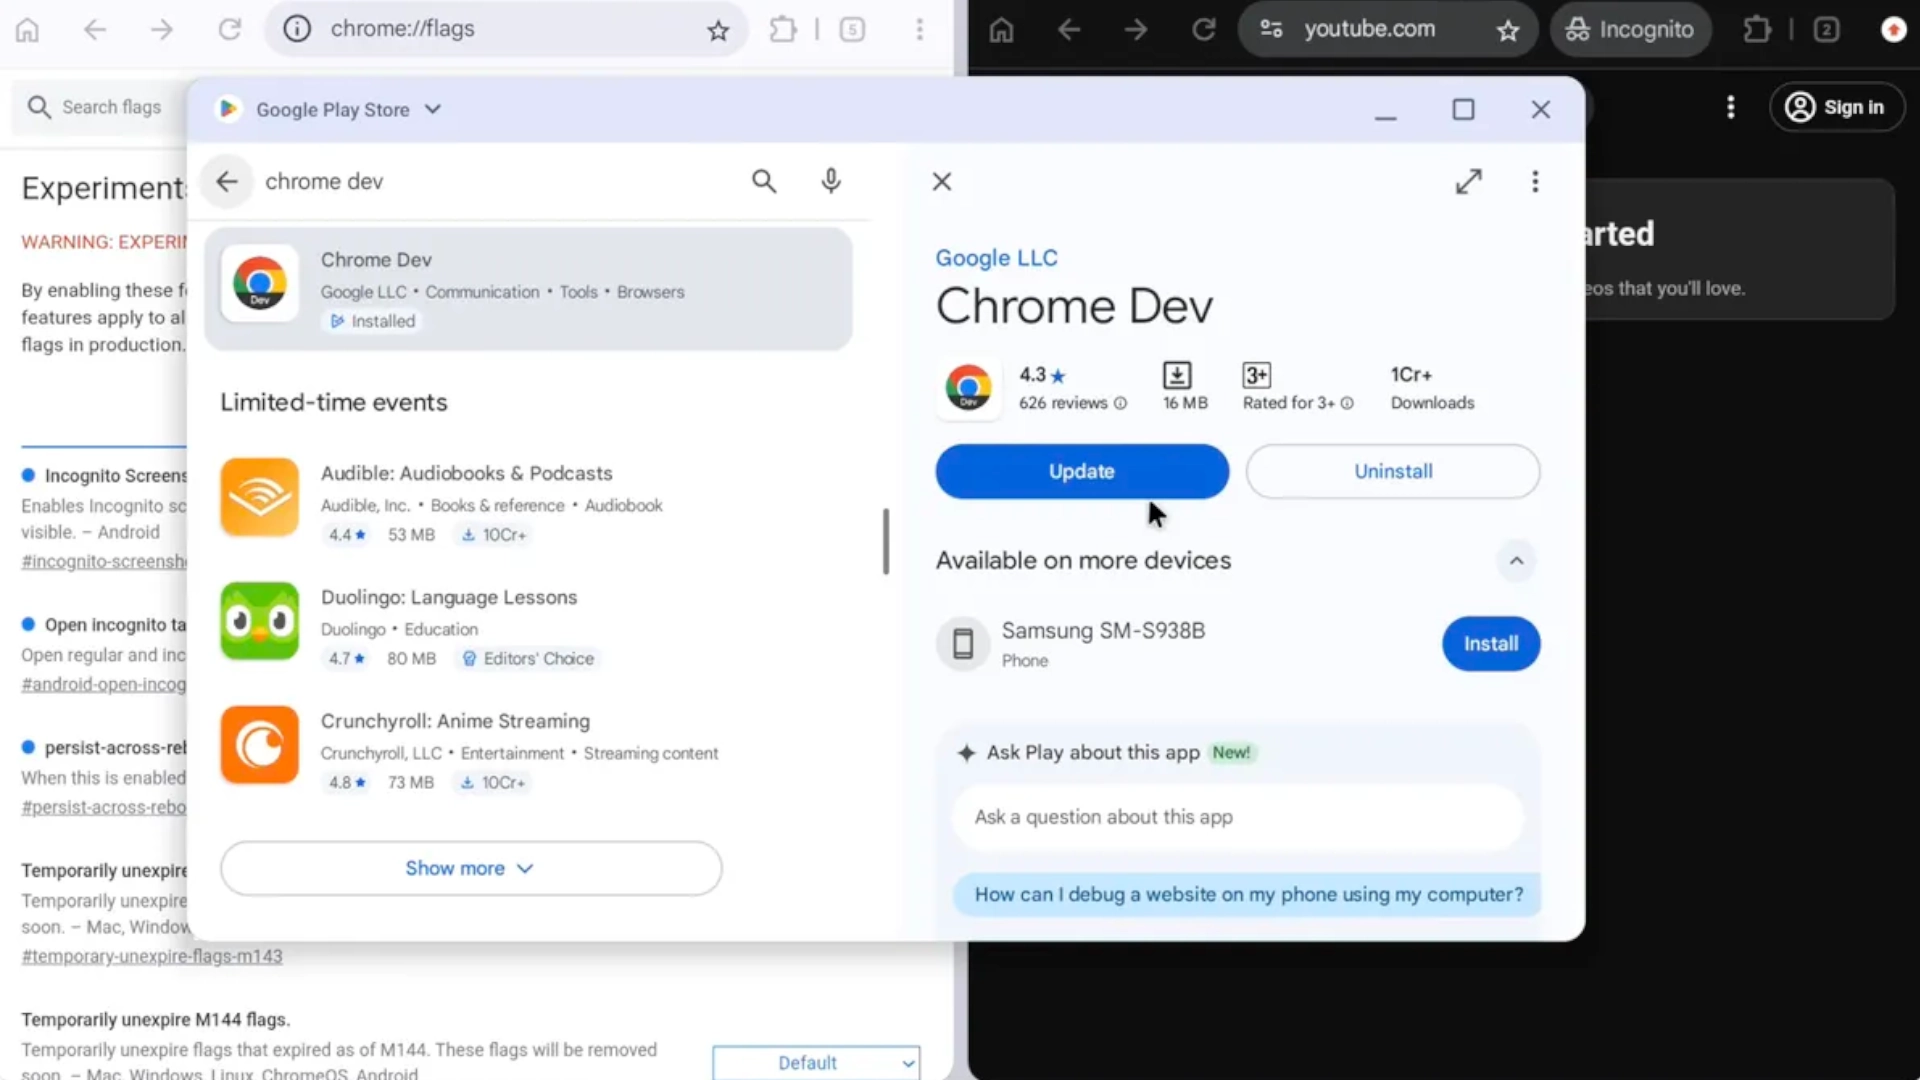Click the Play Store search magnifier icon
Screen dimensions: 1920x1080
(x=764, y=181)
